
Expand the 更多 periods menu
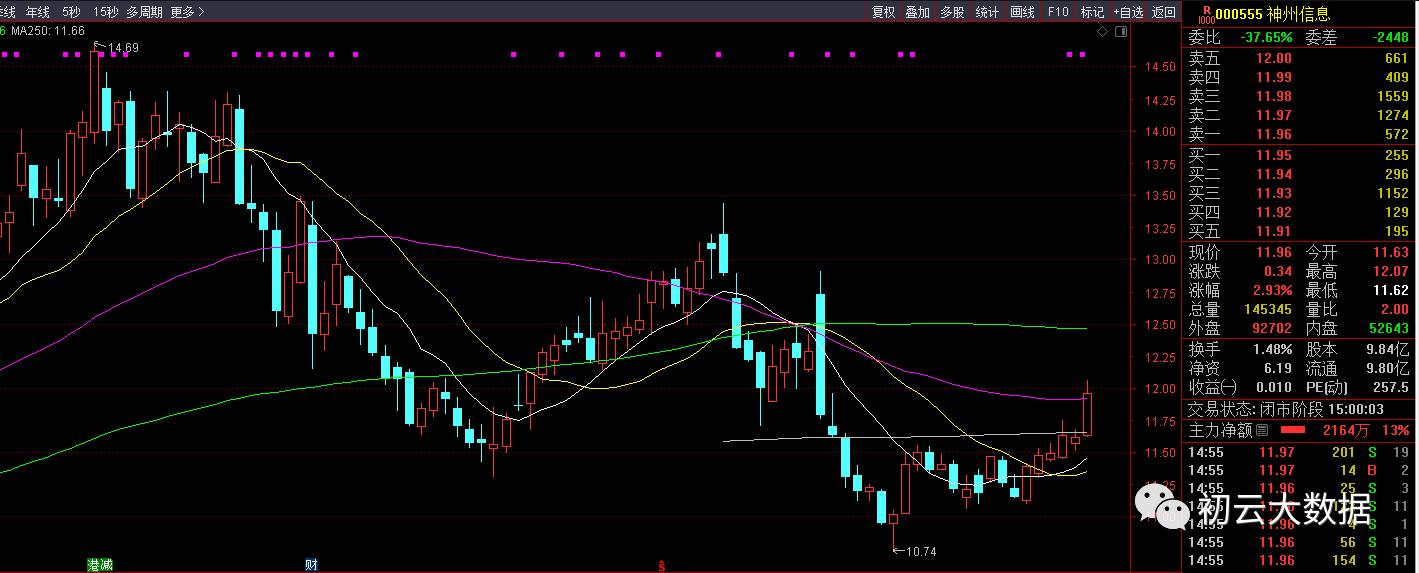tap(187, 12)
